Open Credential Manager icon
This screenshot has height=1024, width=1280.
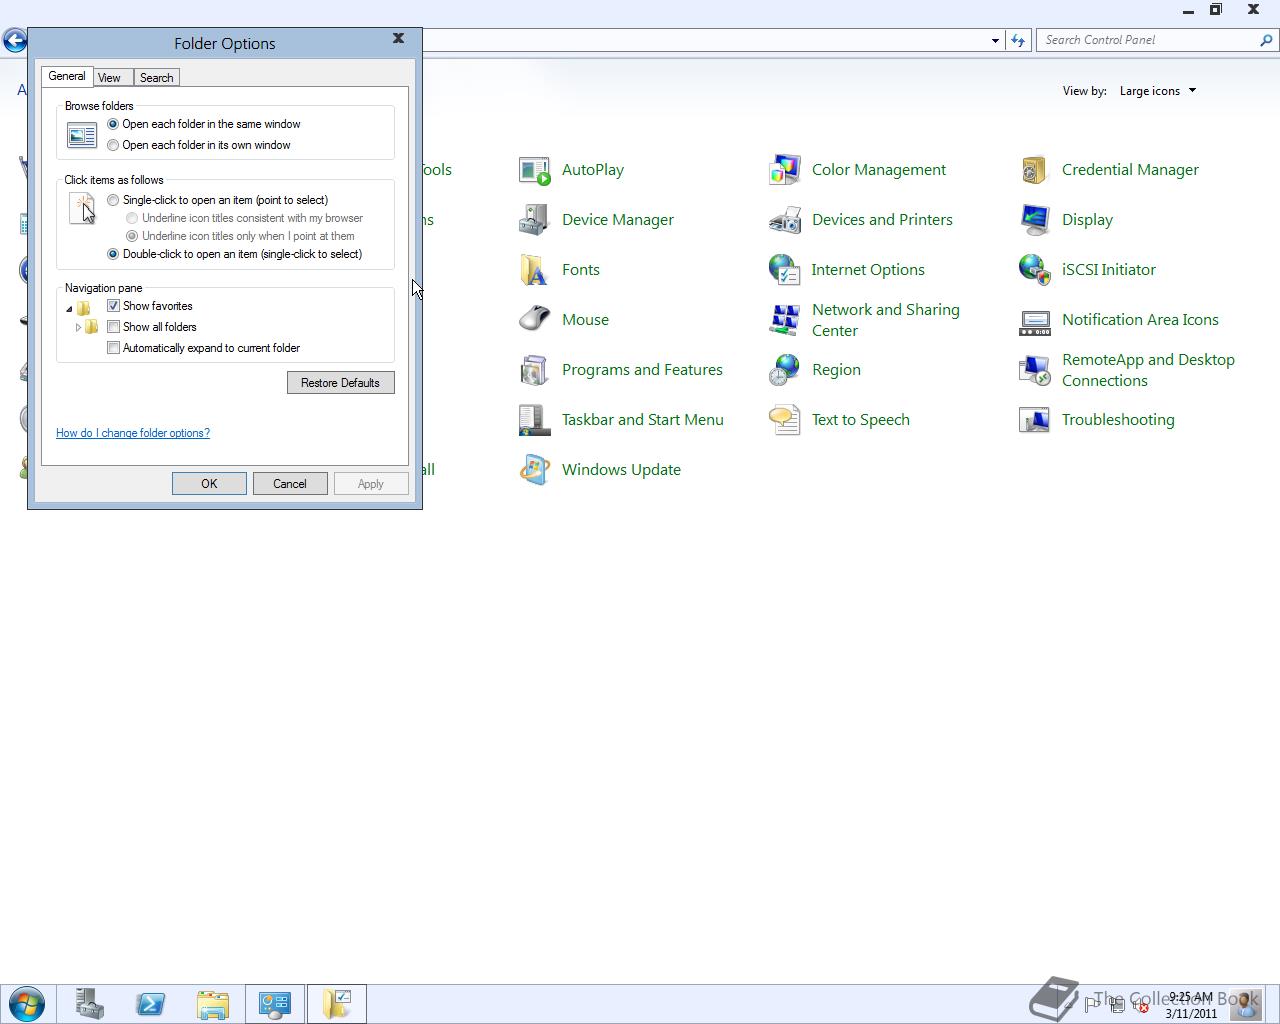tap(1035, 170)
